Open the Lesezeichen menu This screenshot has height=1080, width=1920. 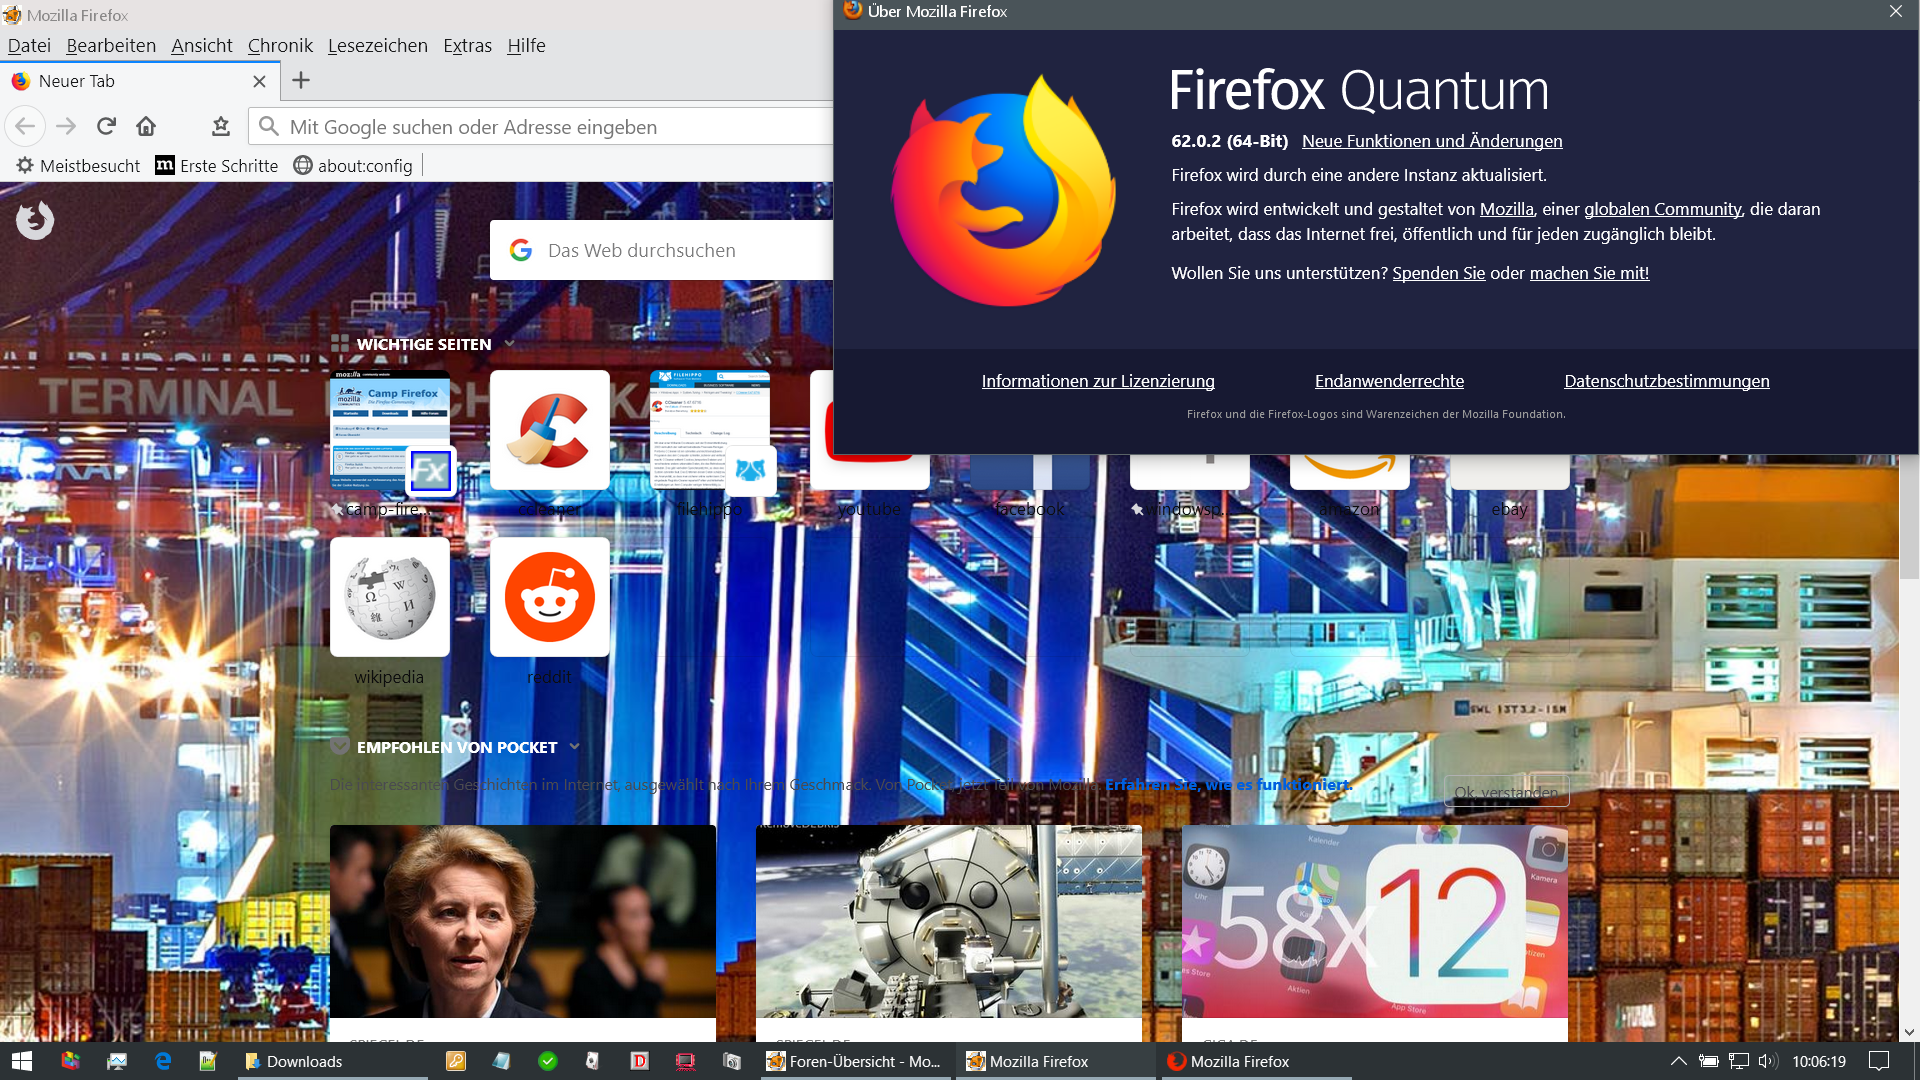378,45
